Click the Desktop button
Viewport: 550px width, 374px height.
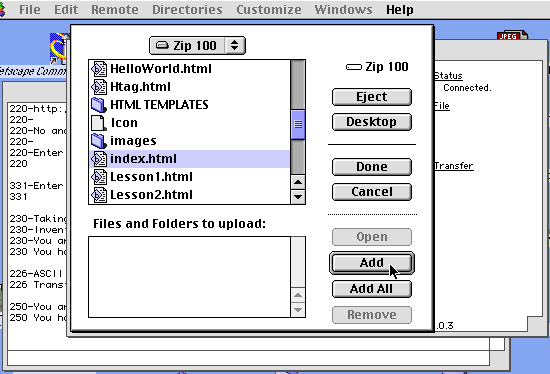(x=372, y=122)
